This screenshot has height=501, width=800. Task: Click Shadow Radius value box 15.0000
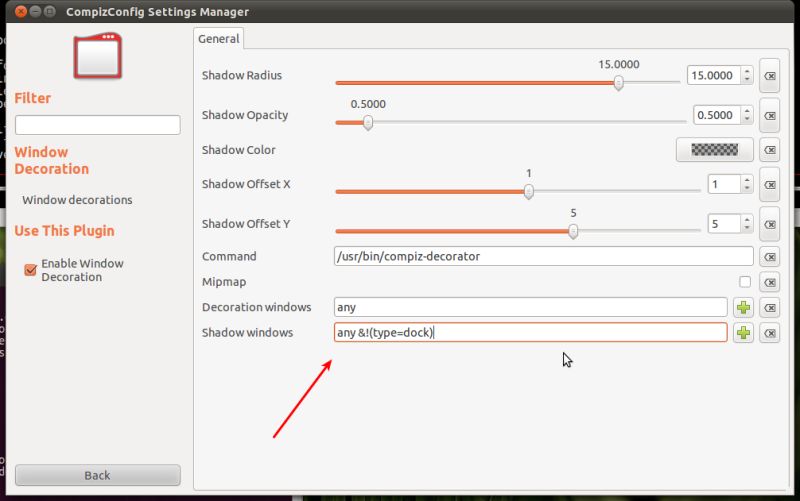(x=714, y=76)
